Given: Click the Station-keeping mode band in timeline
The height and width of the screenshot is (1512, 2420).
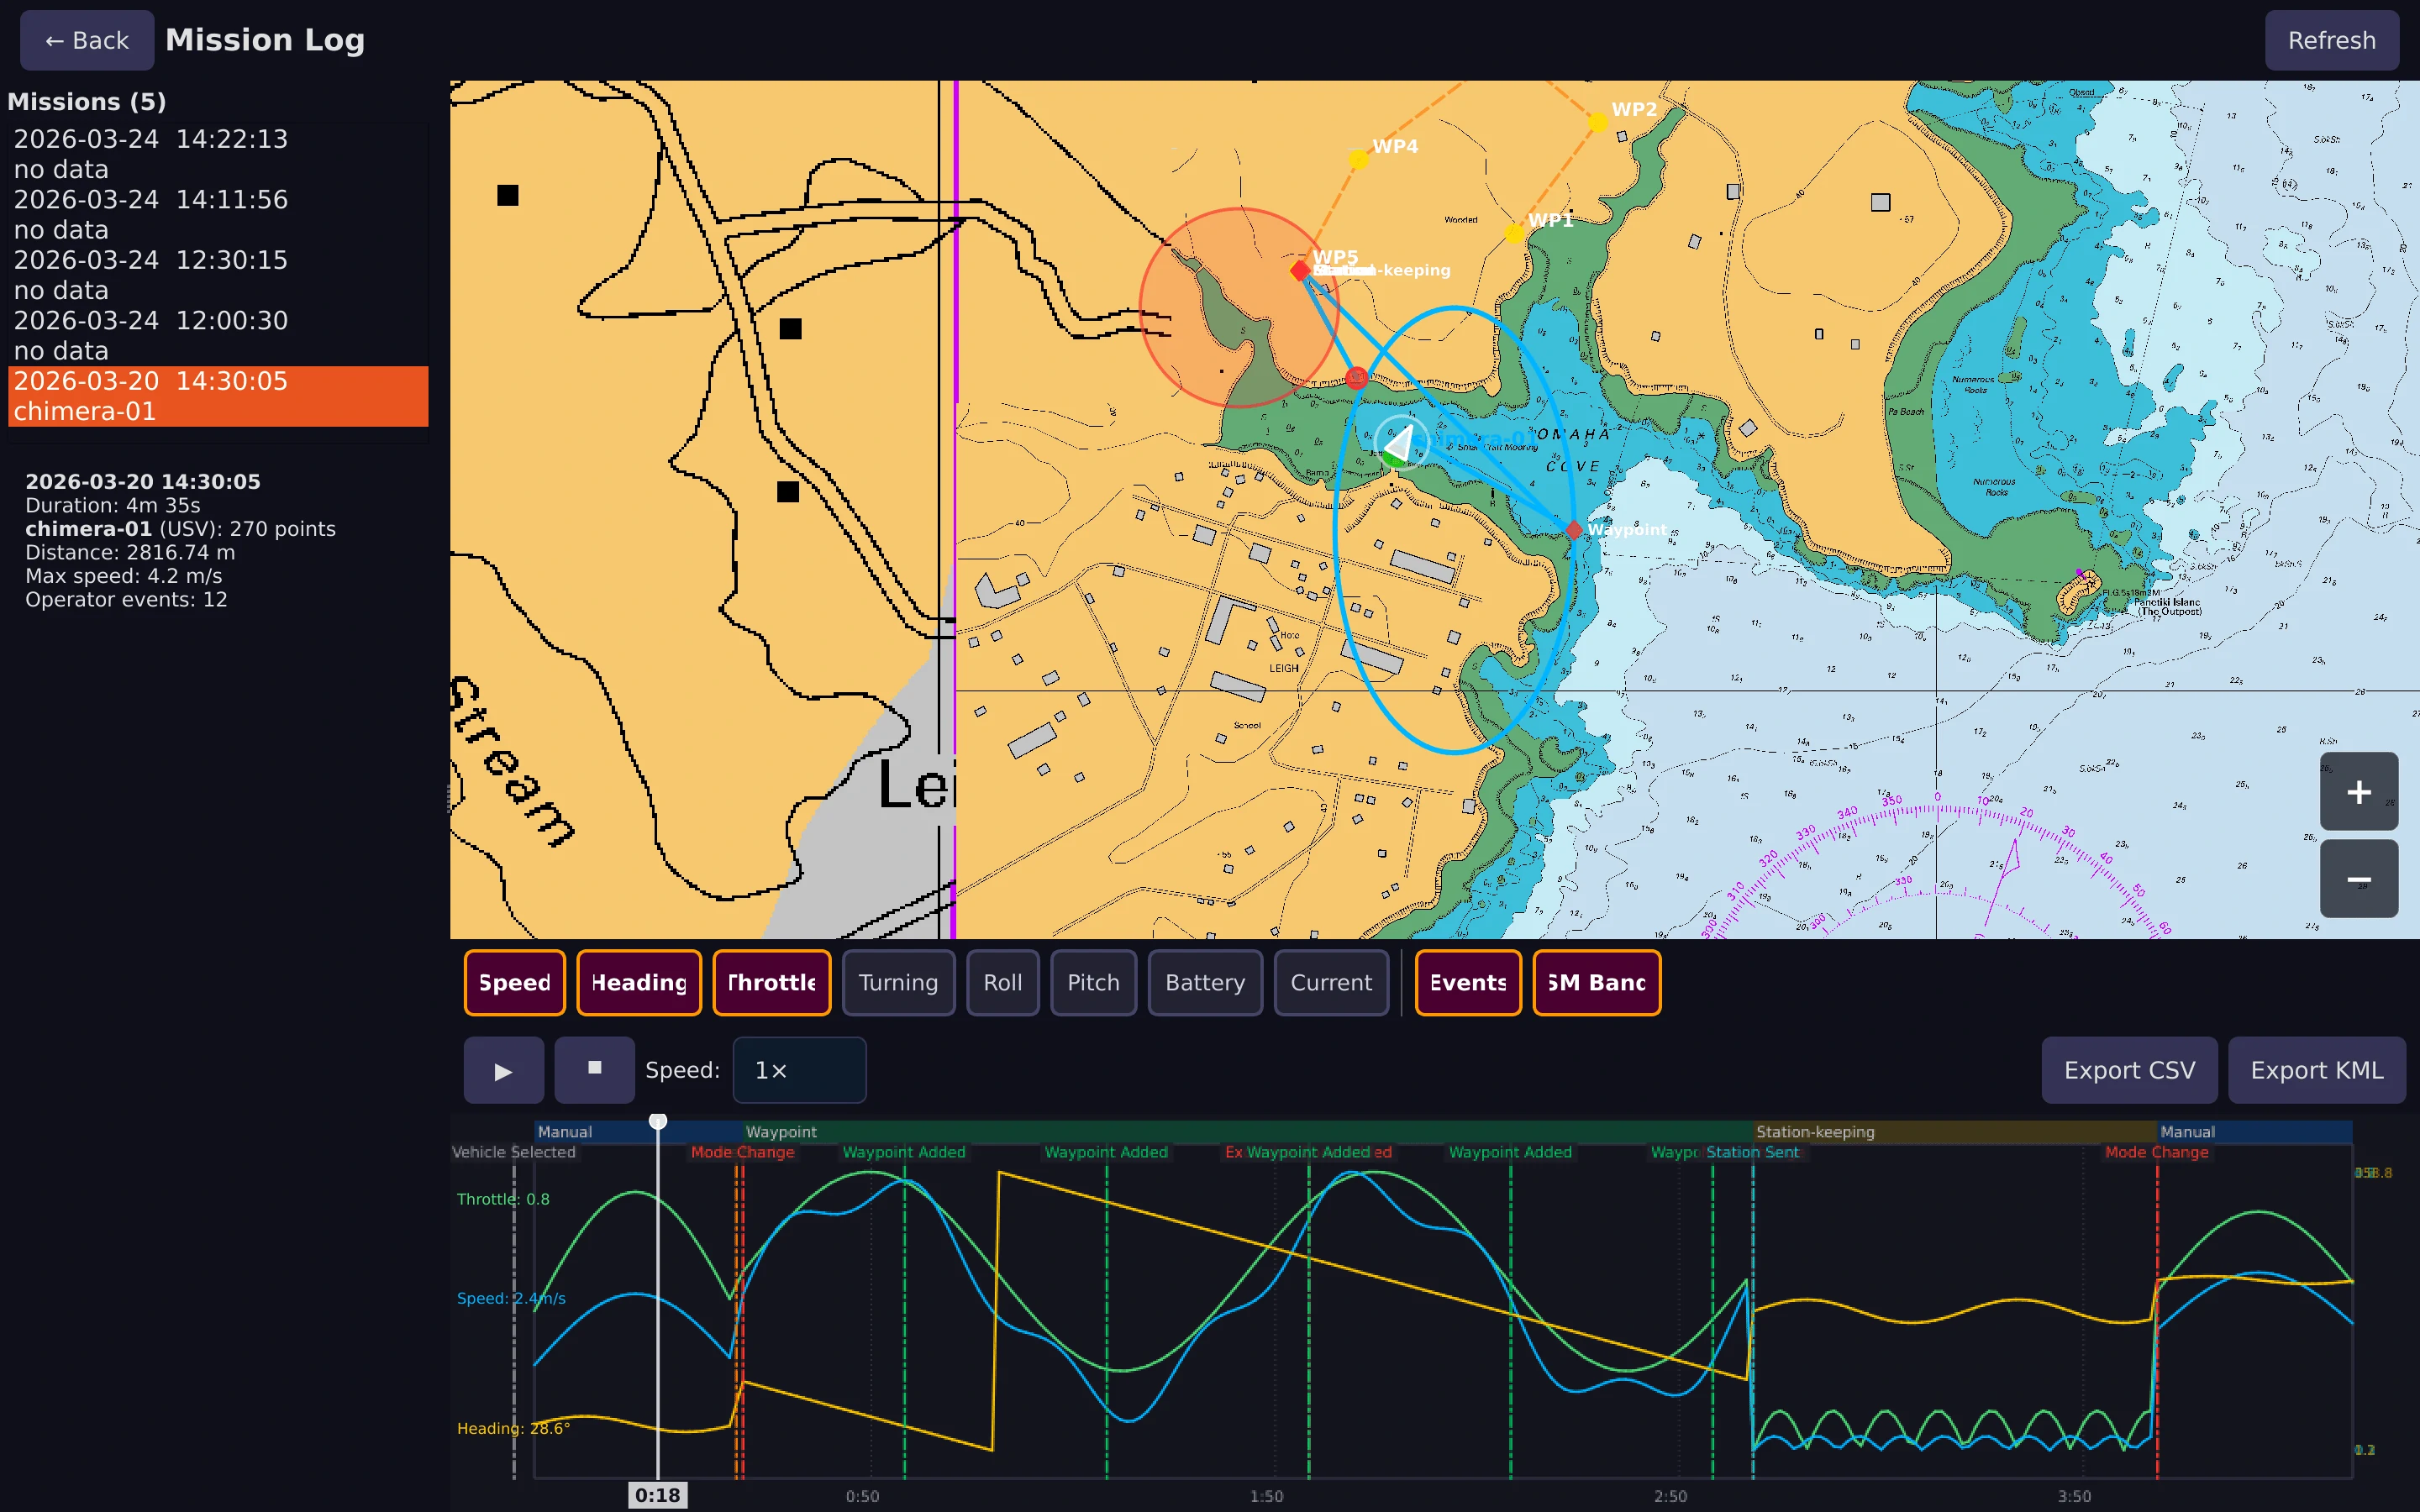Looking at the screenshot, I should tap(1954, 1132).
